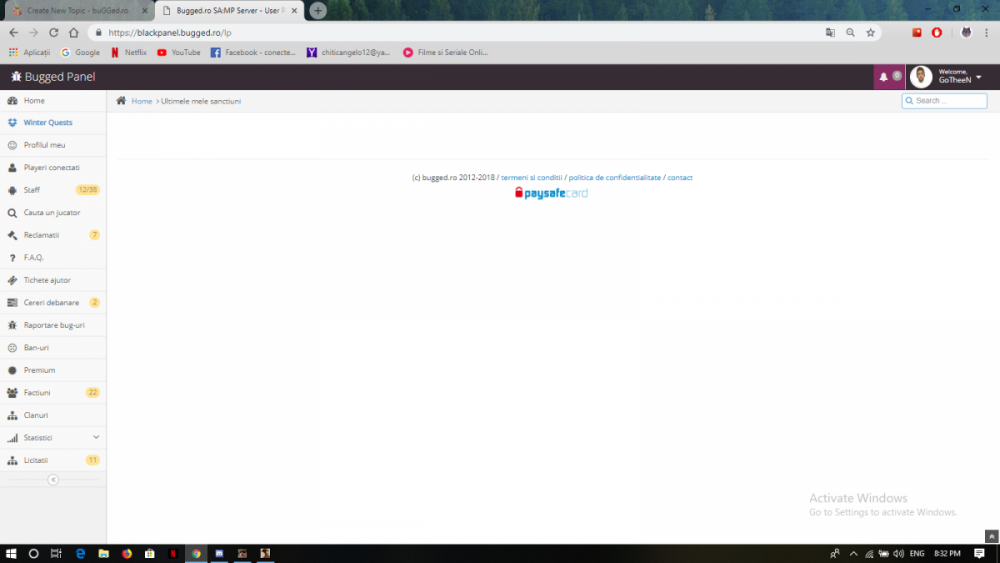Collapse the sidebar with the arrow toggle
The height and width of the screenshot is (563, 1000).
coord(53,480)
